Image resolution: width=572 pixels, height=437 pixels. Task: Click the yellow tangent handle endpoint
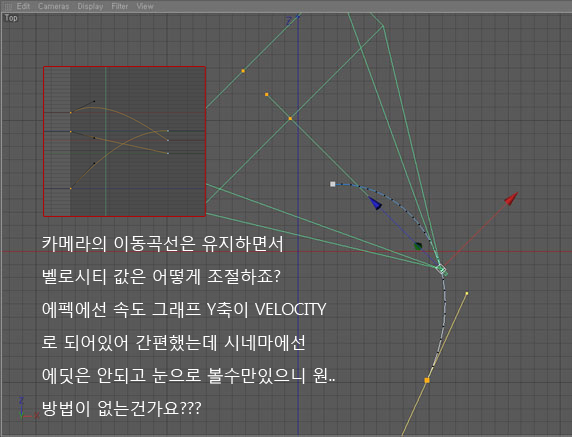click(x=467, y=293)
